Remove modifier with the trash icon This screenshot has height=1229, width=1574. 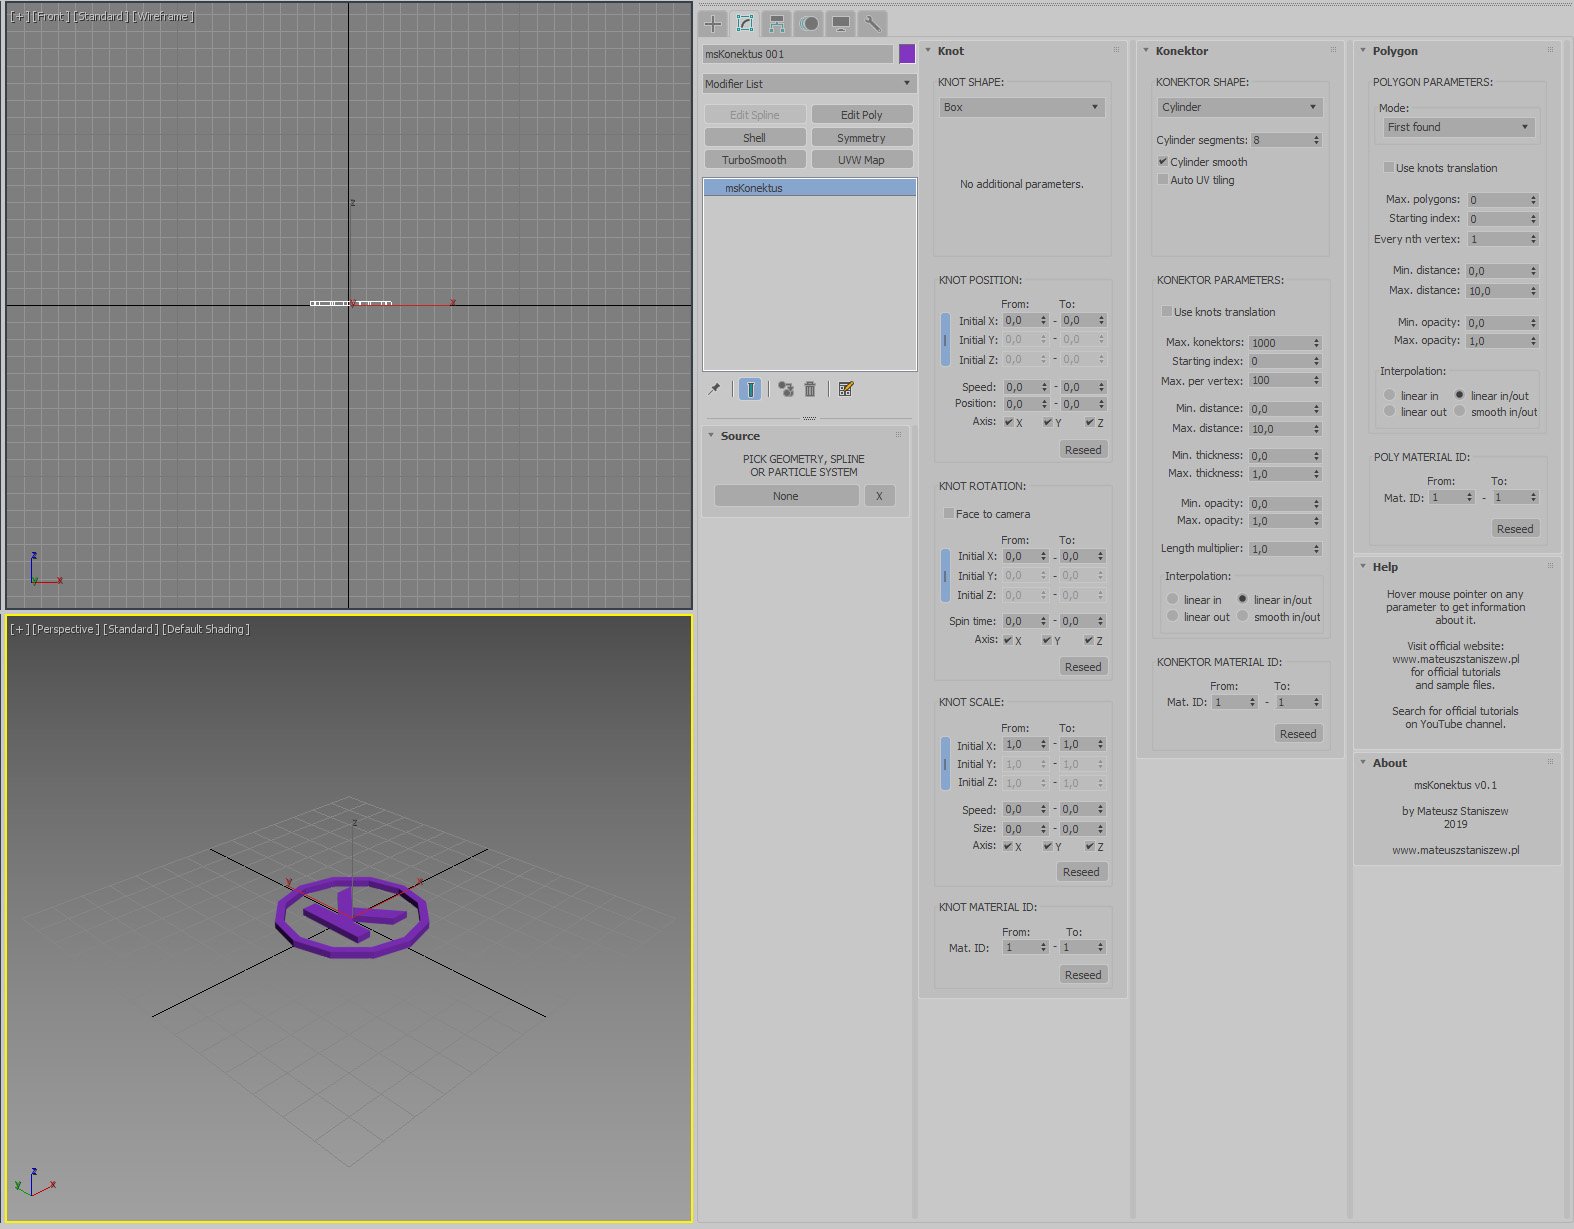[810, 389]
